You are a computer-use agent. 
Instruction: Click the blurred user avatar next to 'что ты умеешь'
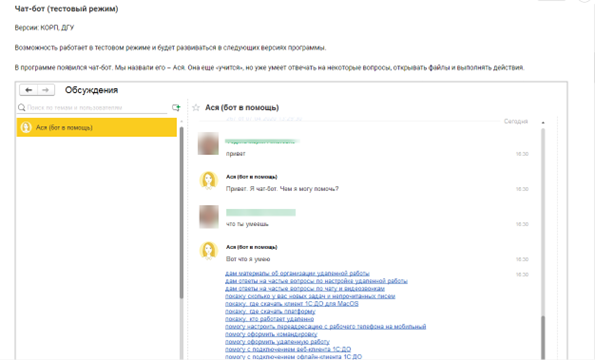click(209, 217)
